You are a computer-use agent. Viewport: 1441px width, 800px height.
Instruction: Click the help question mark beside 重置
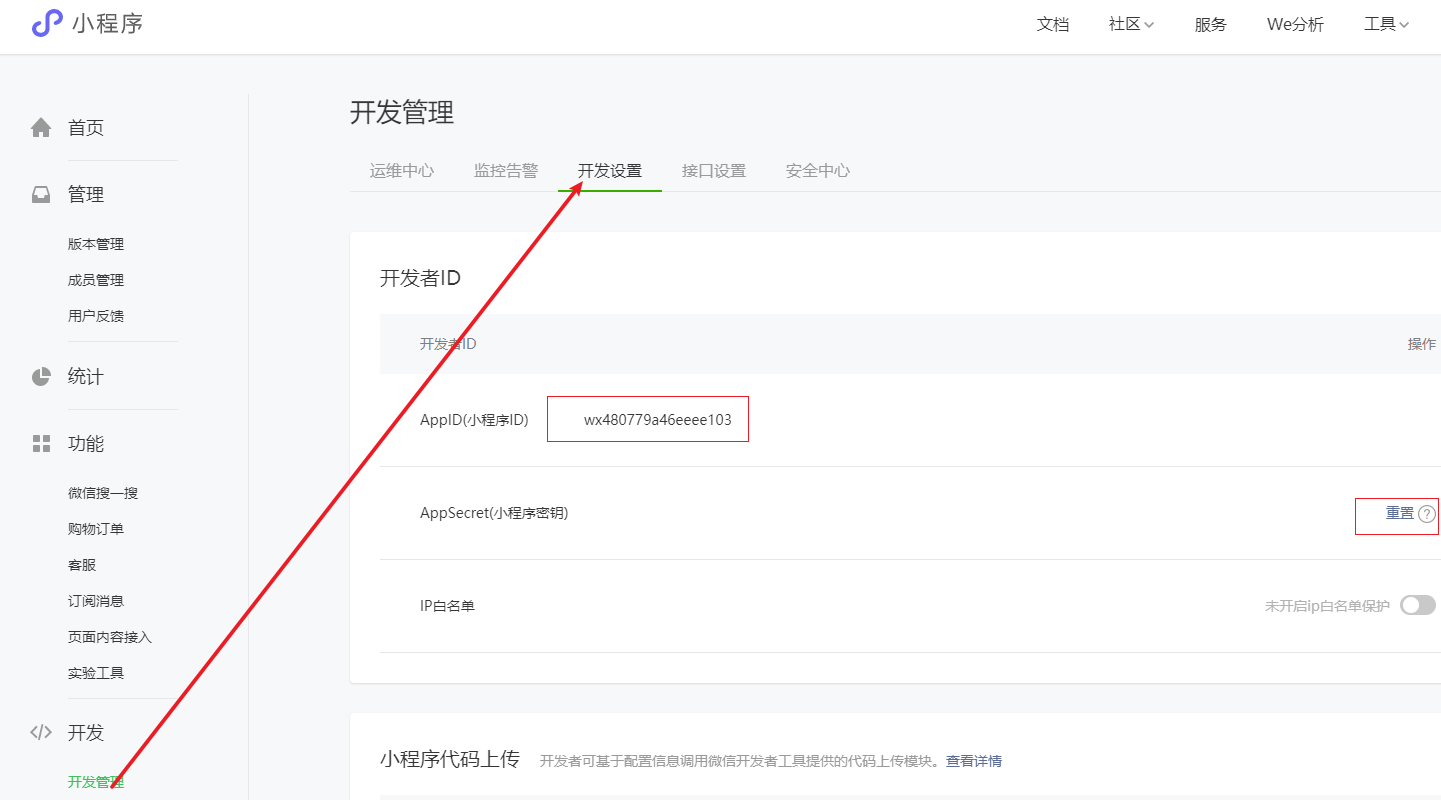(1427, 514)
